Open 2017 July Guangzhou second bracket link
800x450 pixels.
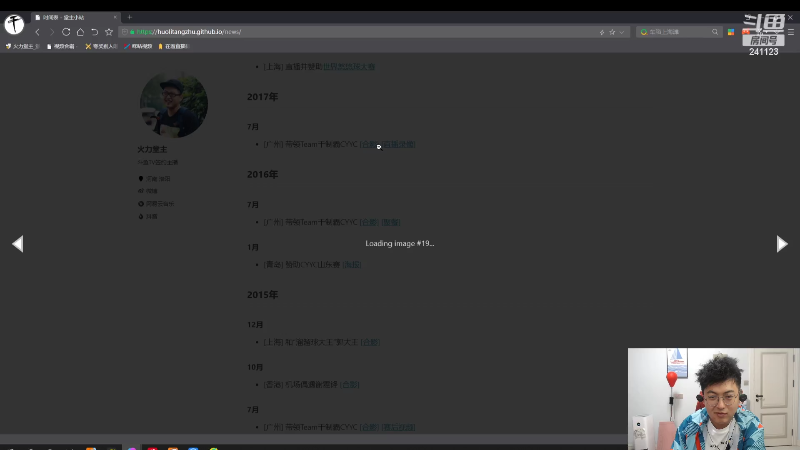click(398, 144)
